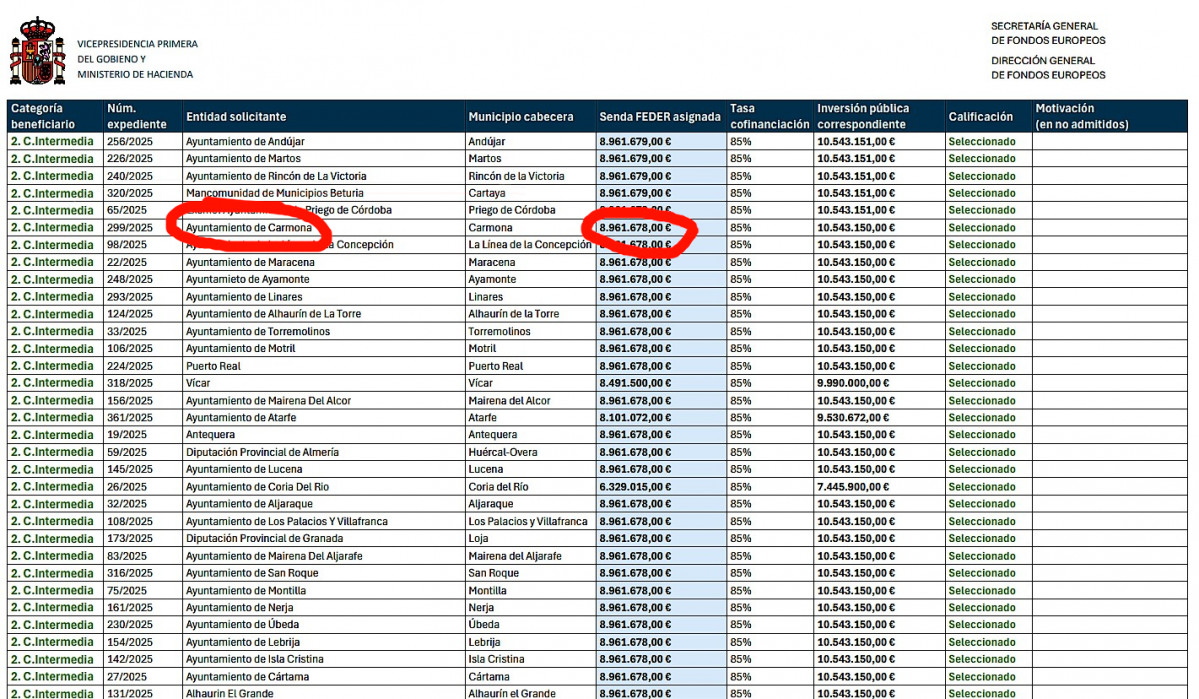Click the 'Senda FEDER asignada' header
The image size is (1199, 699).
tap(660, 117)
